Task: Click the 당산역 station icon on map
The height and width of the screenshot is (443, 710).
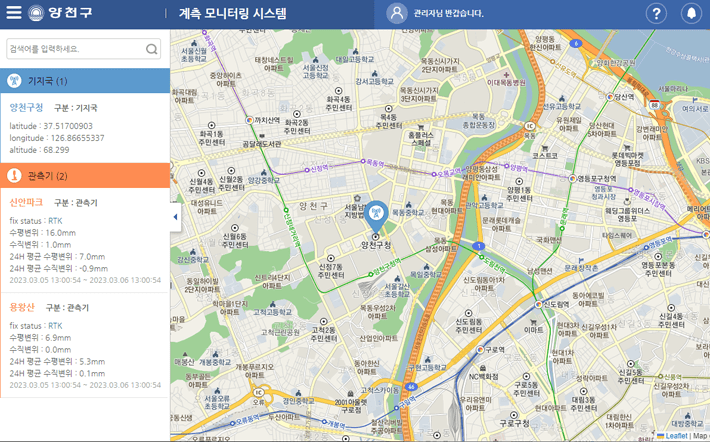Action: point(610,96)
